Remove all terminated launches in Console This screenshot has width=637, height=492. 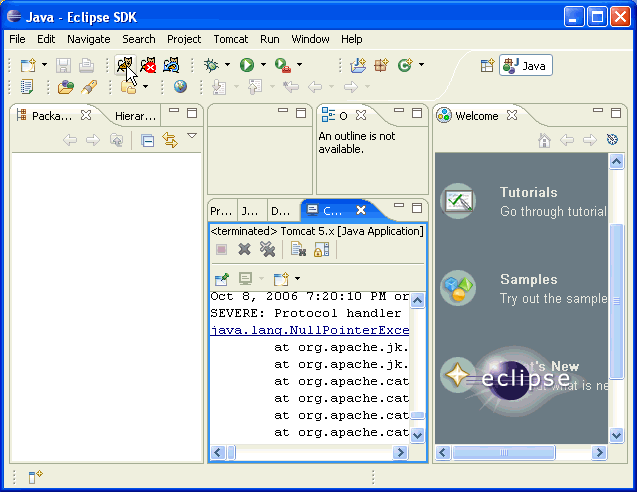(x=267, y=249)
